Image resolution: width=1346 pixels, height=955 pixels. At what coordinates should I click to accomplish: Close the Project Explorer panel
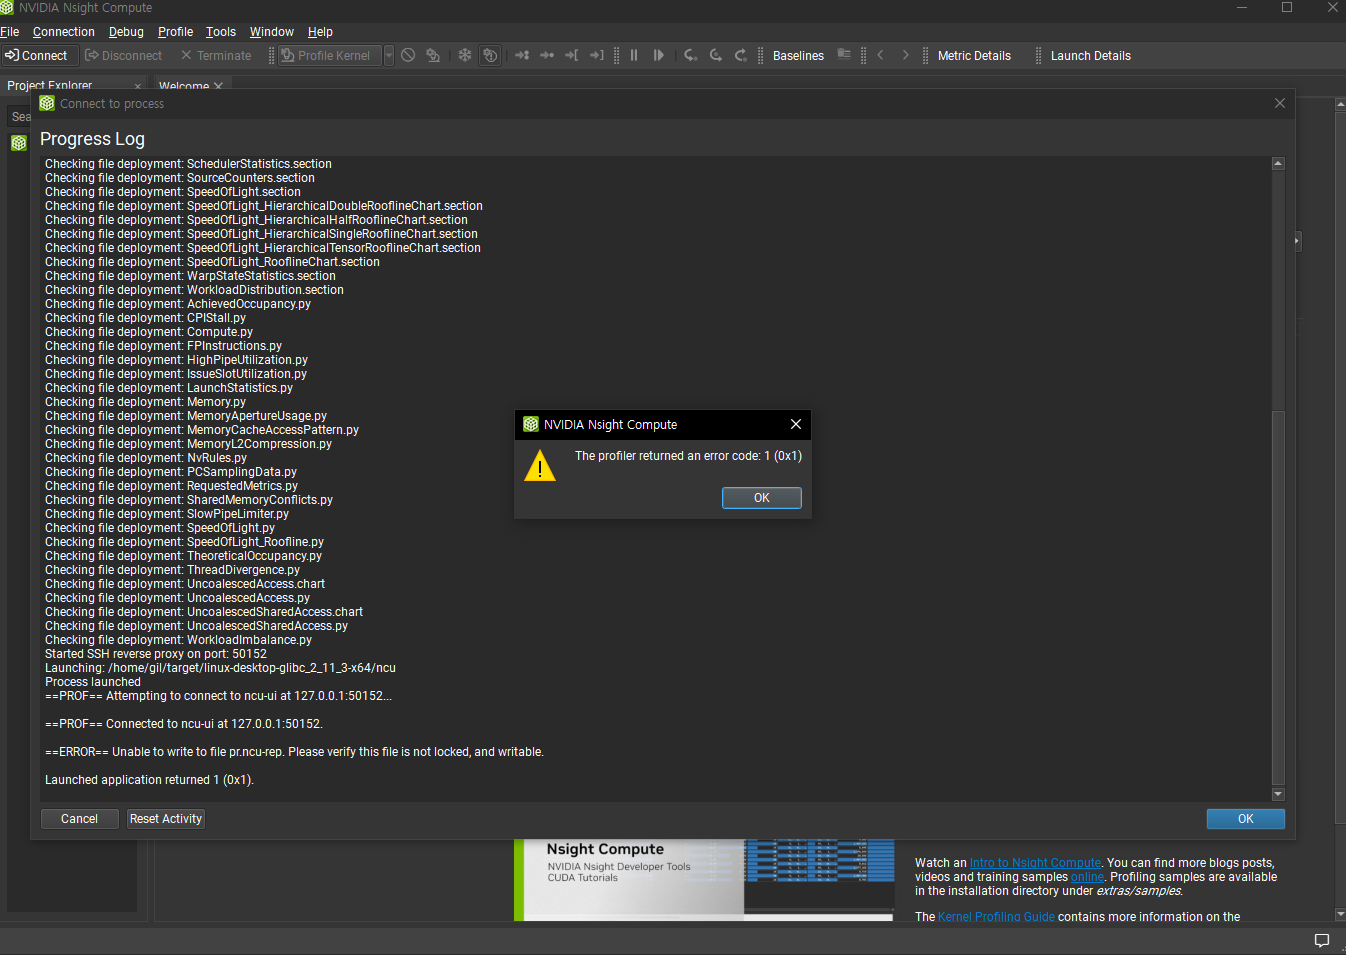click(138, 86)
